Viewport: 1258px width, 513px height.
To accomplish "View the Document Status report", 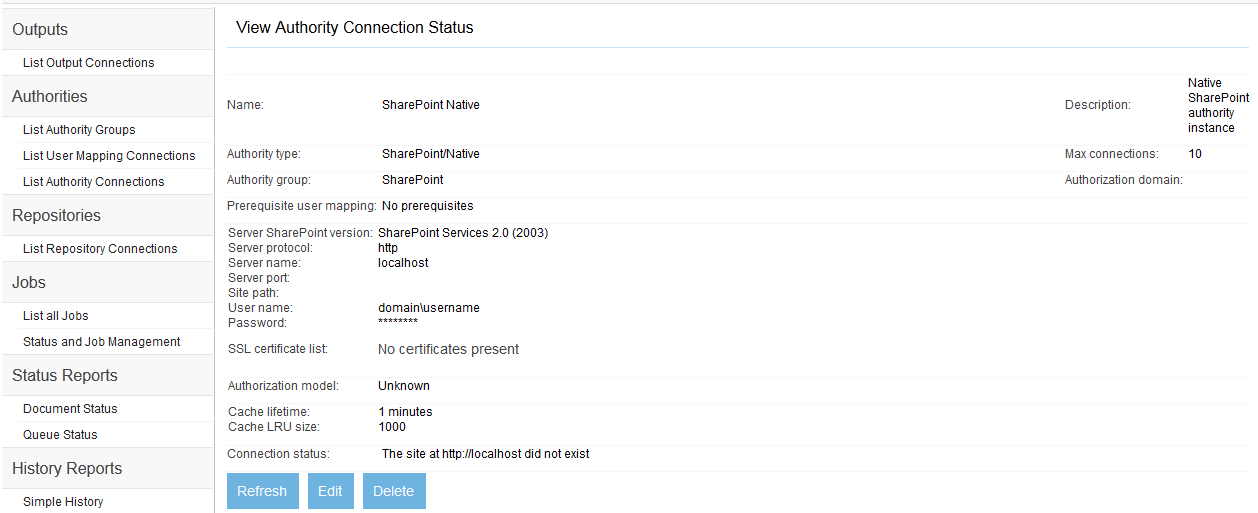I will [x=70, y=409].
